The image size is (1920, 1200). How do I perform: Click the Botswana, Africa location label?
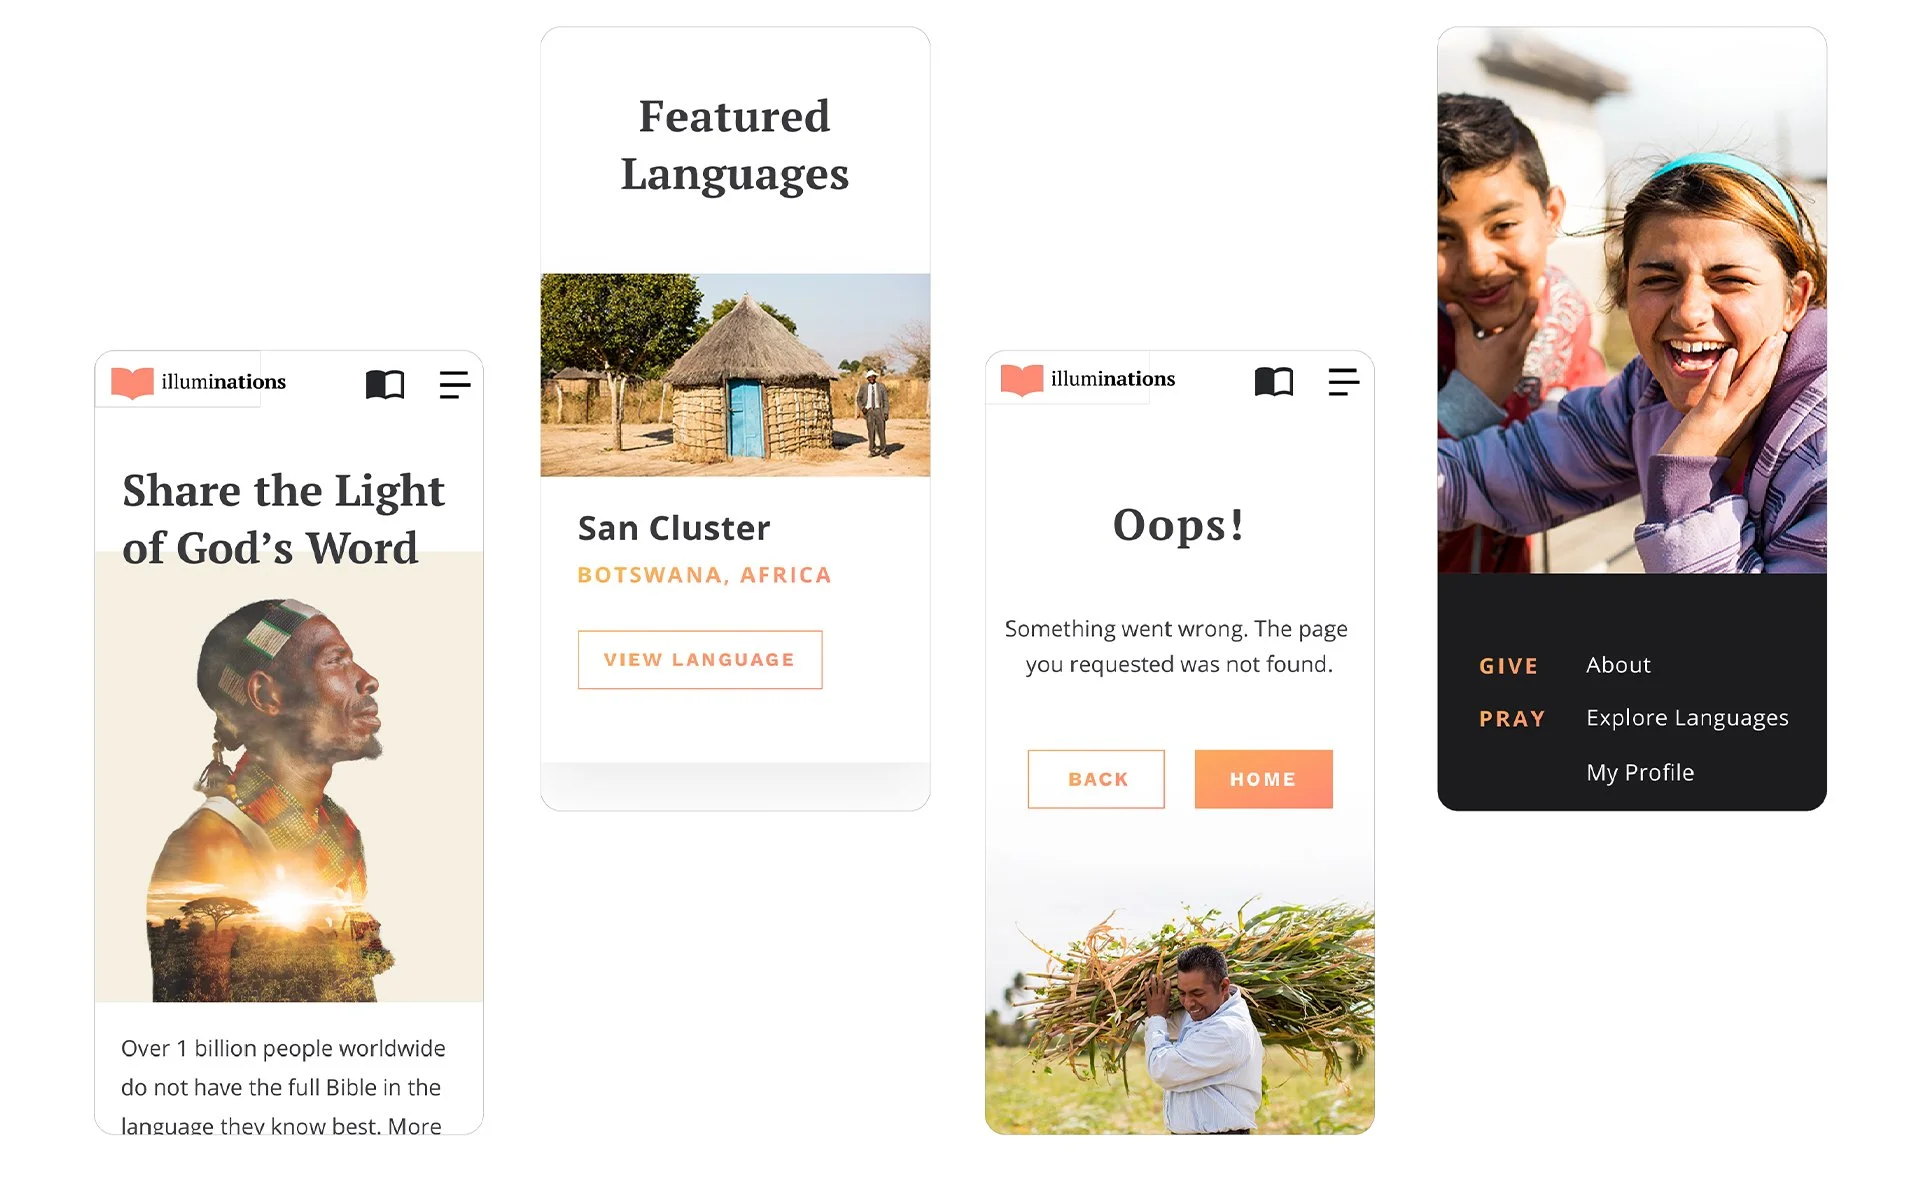[704, 575]
